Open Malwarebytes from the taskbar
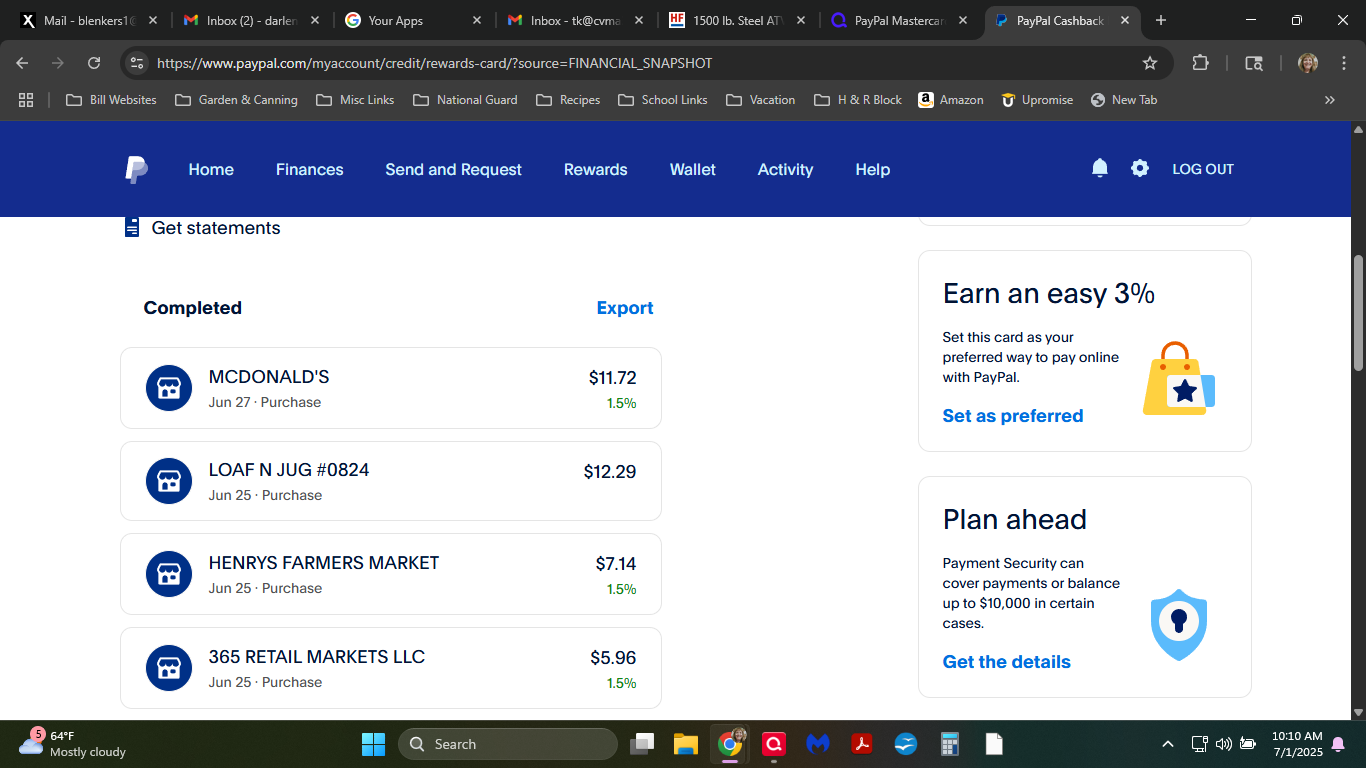Viewport: 1366px width, 768px height. coord(818,744)
